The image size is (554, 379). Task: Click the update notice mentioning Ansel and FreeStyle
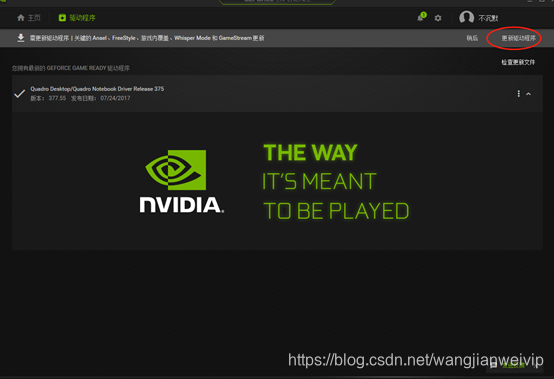(x=147, y=38)
